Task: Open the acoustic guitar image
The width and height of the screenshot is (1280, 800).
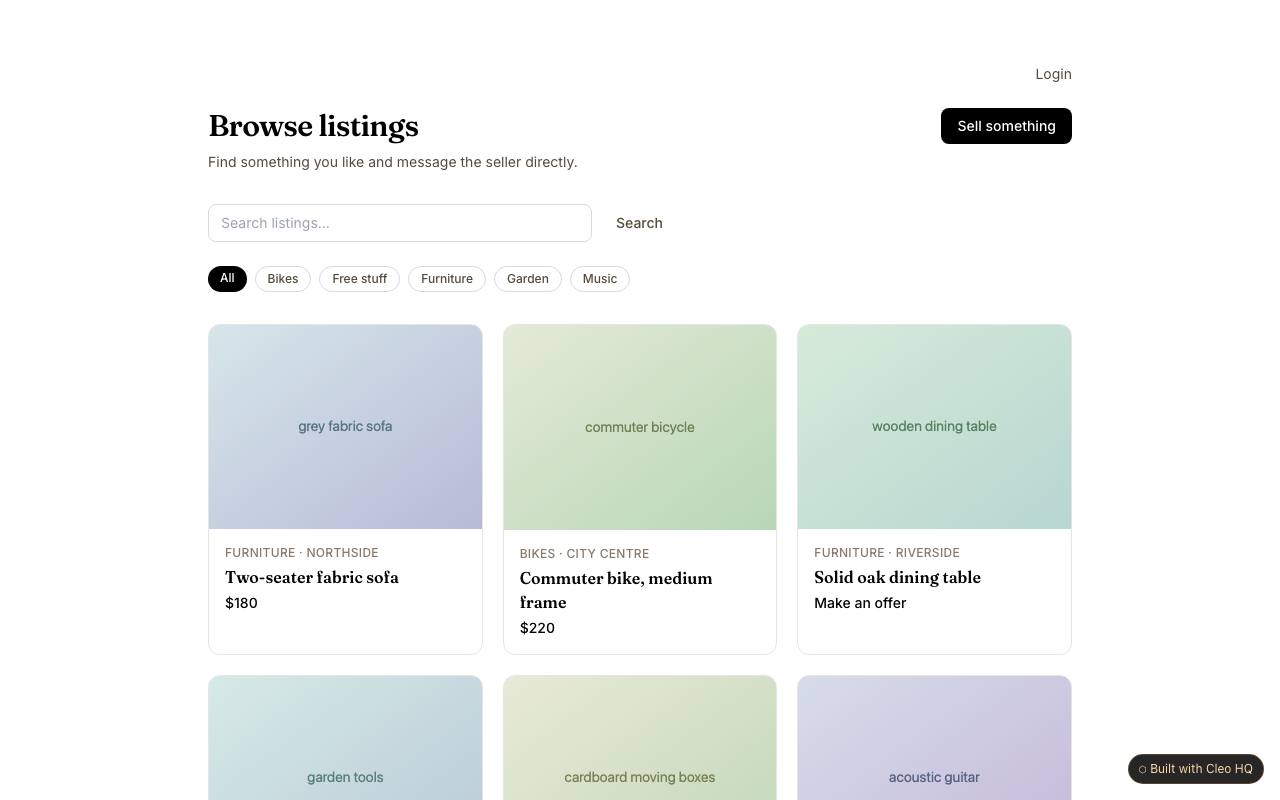Action: pos(934,738)
